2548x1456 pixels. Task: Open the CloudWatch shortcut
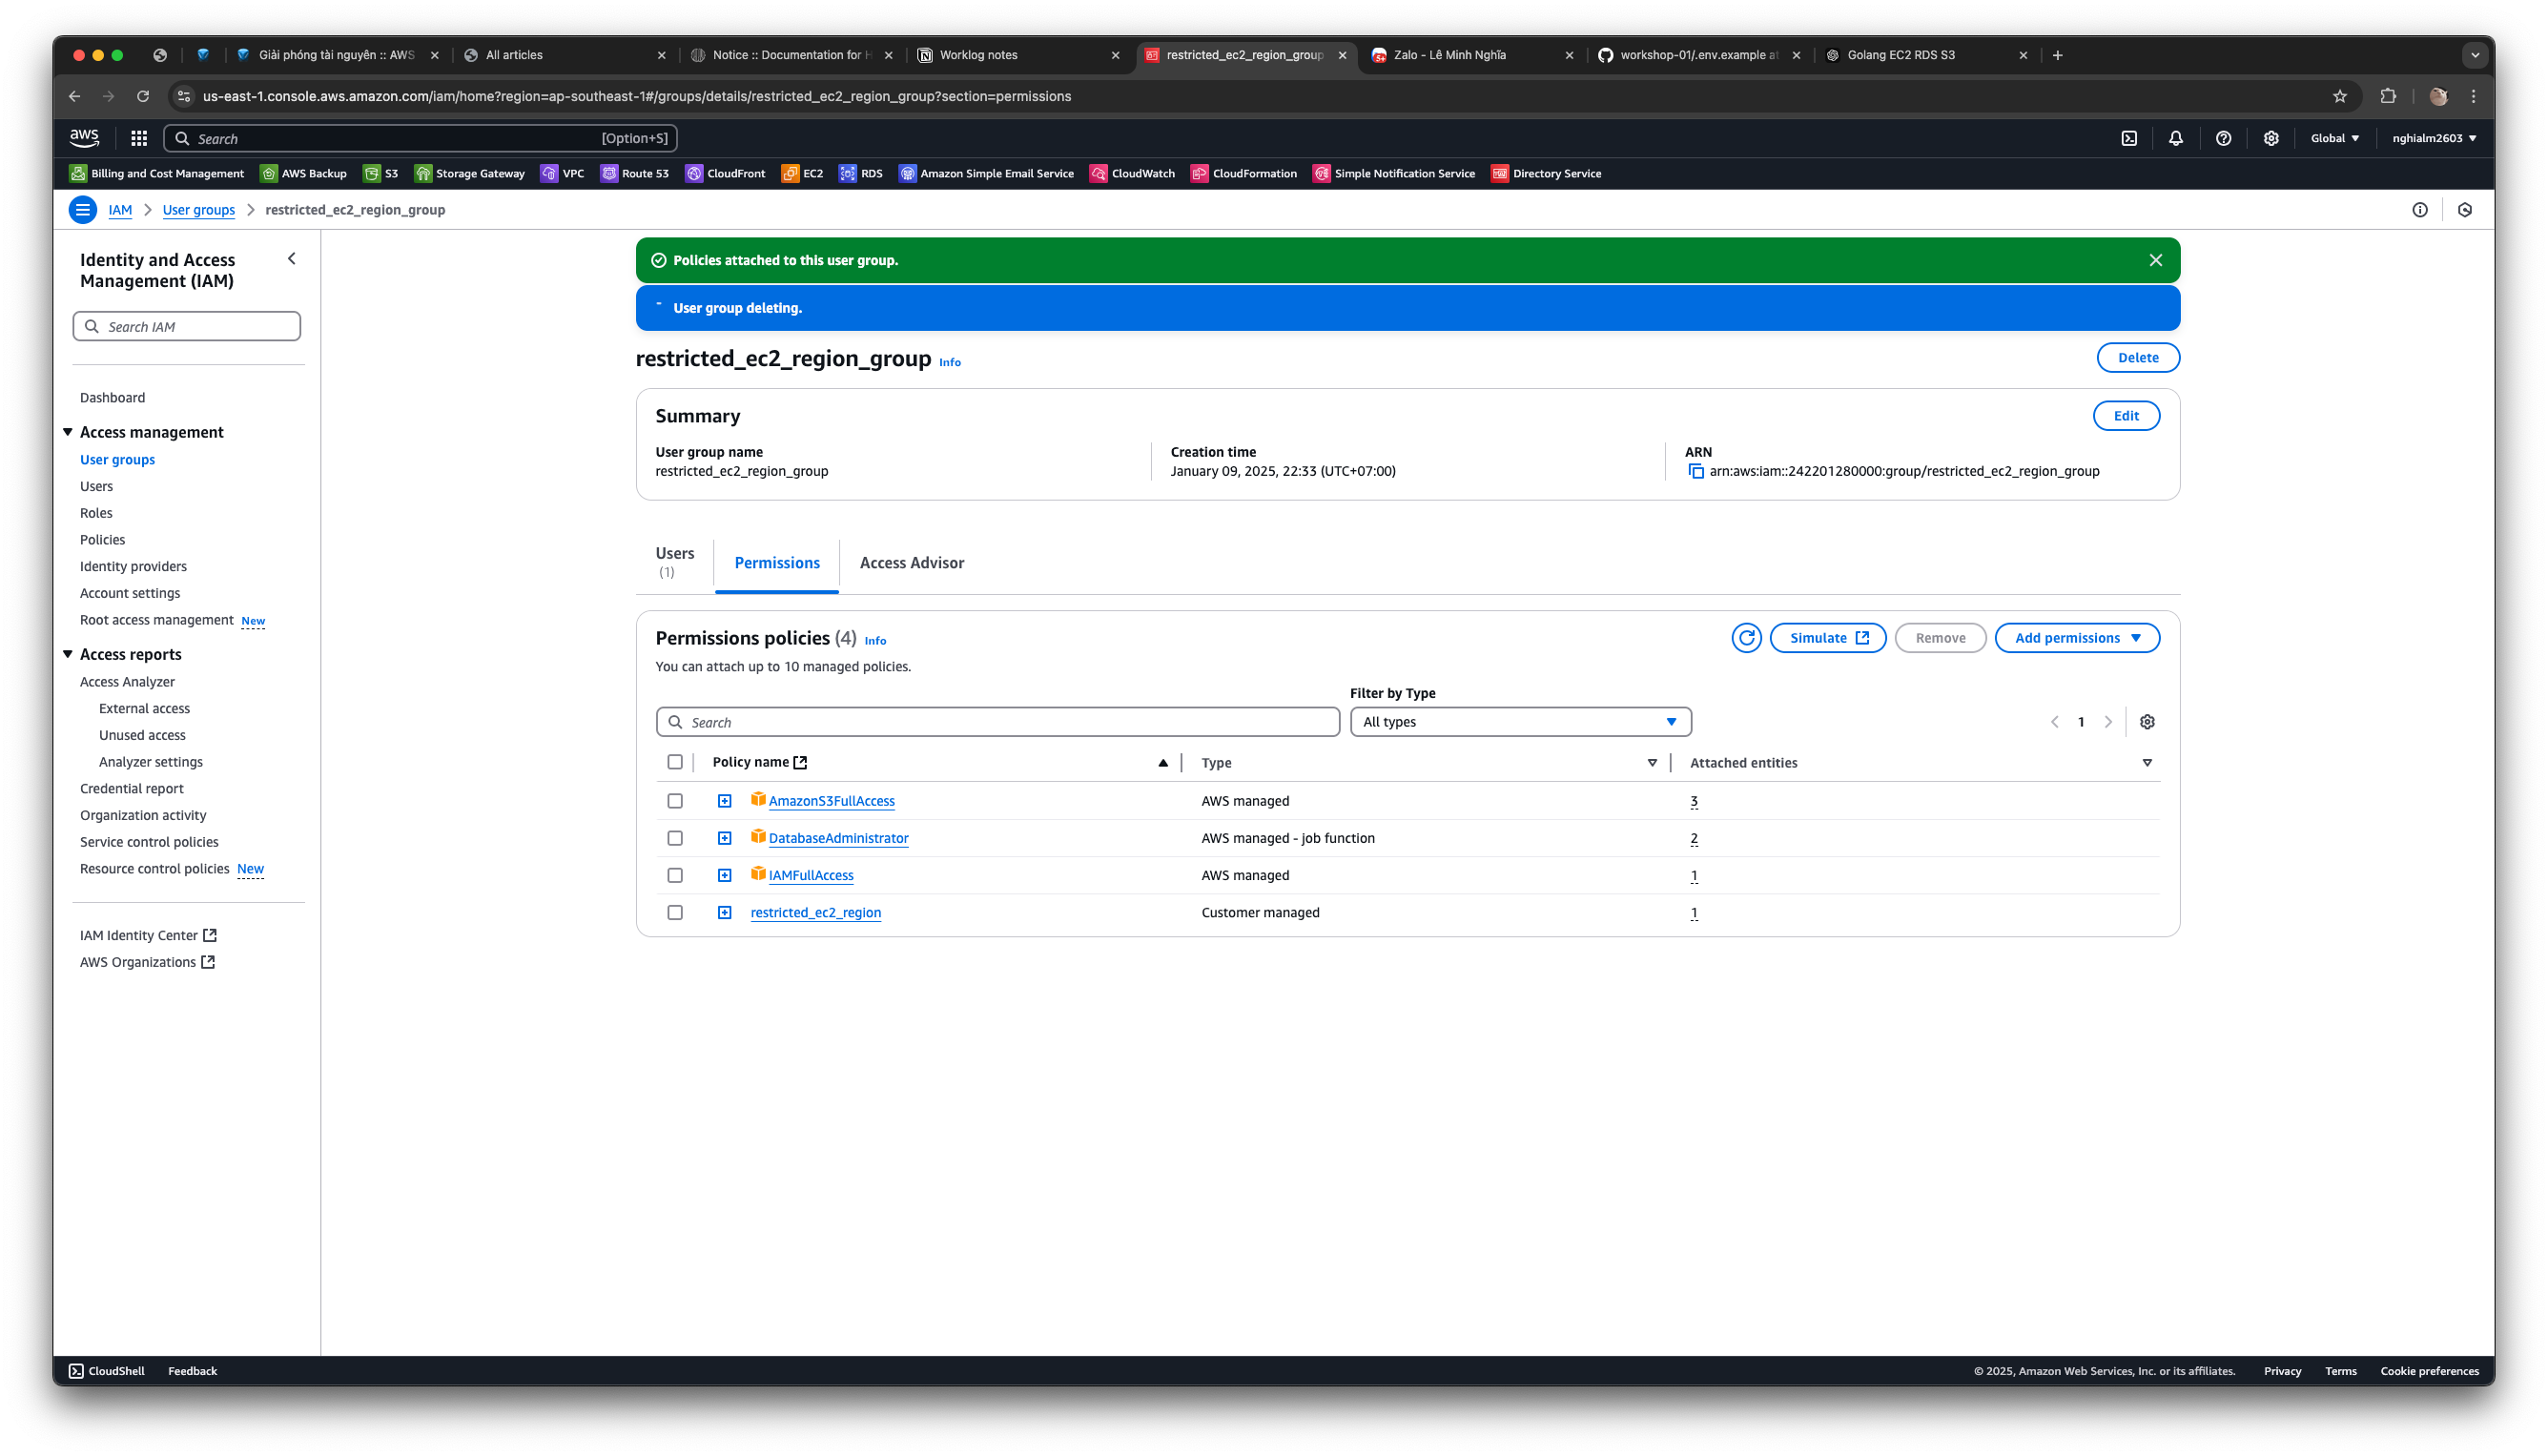1133,173
